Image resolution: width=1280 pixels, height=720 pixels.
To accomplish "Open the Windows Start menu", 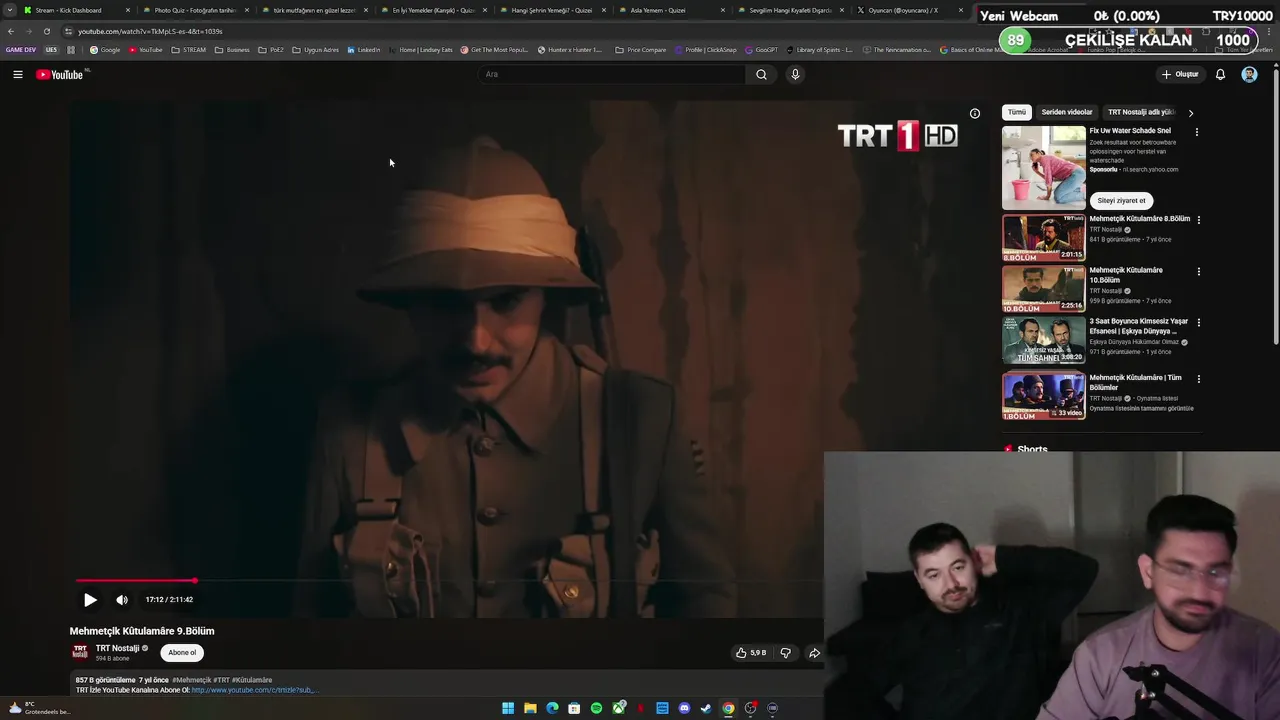I will 508,708.
